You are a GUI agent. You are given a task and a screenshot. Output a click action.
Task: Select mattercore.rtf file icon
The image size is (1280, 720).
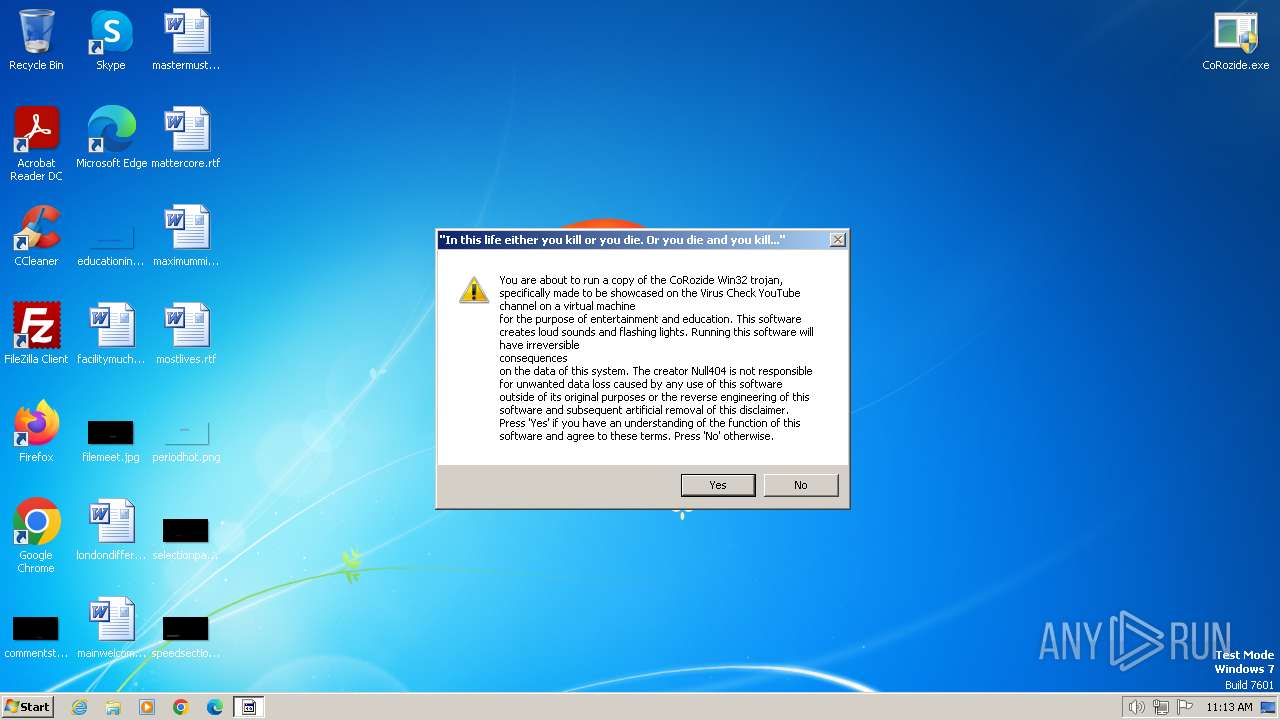coord(186,138)
